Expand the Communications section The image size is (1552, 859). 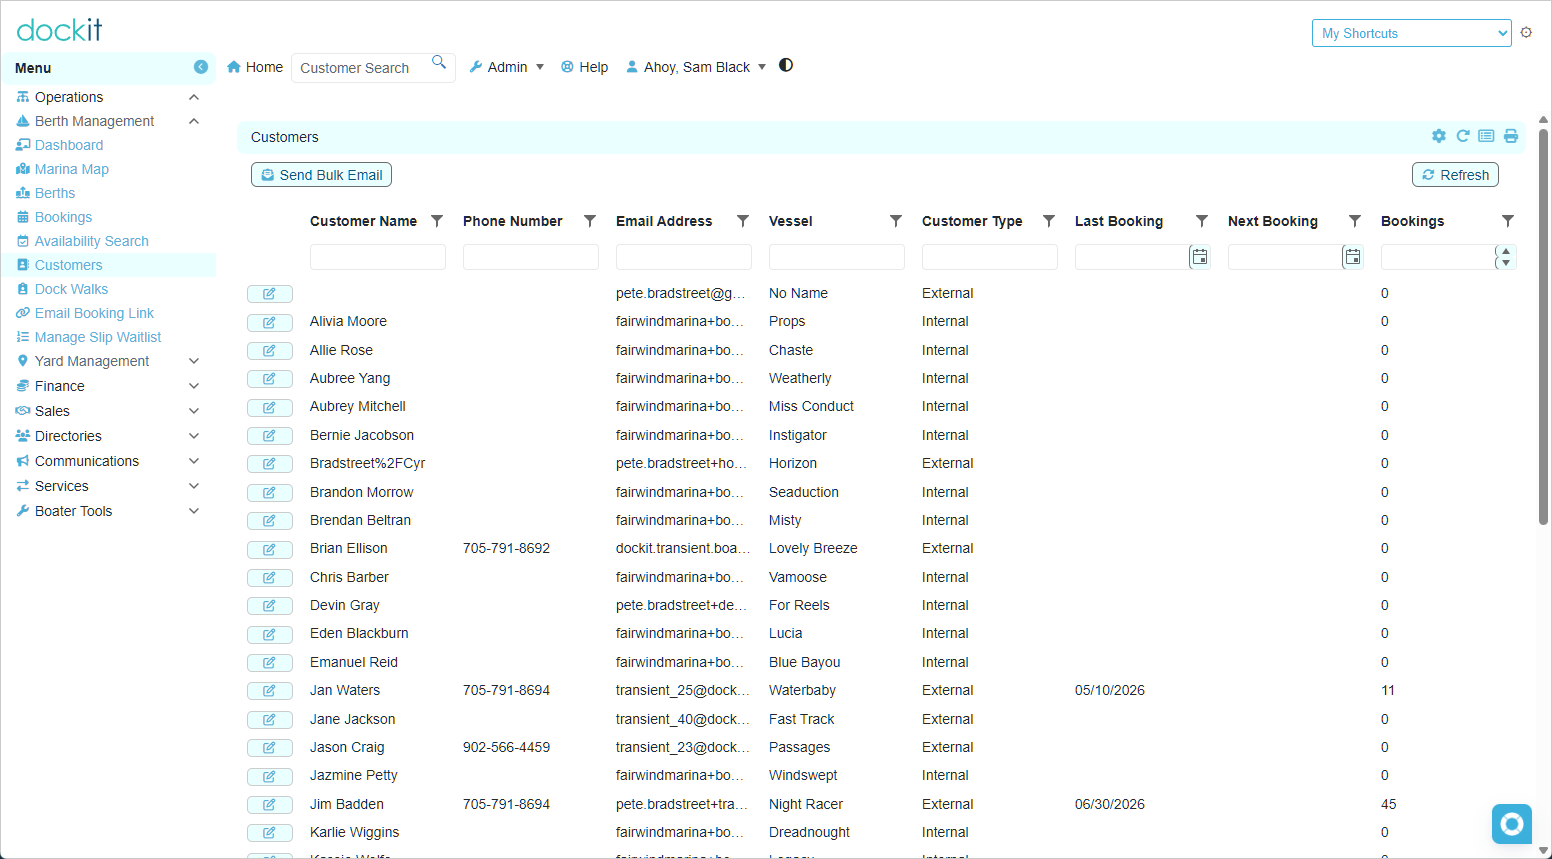pyautogui.click(x=194, y=461)
